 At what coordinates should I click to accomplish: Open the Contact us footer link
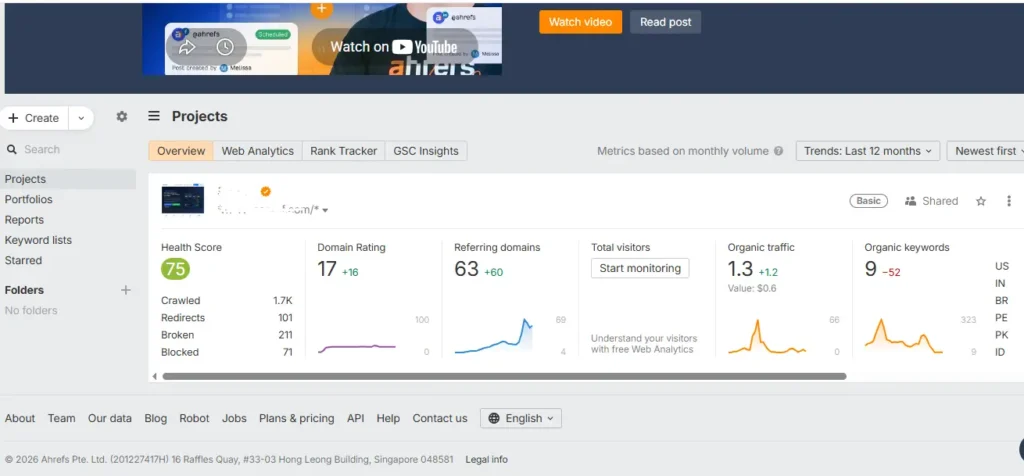[x=440, y=419]
